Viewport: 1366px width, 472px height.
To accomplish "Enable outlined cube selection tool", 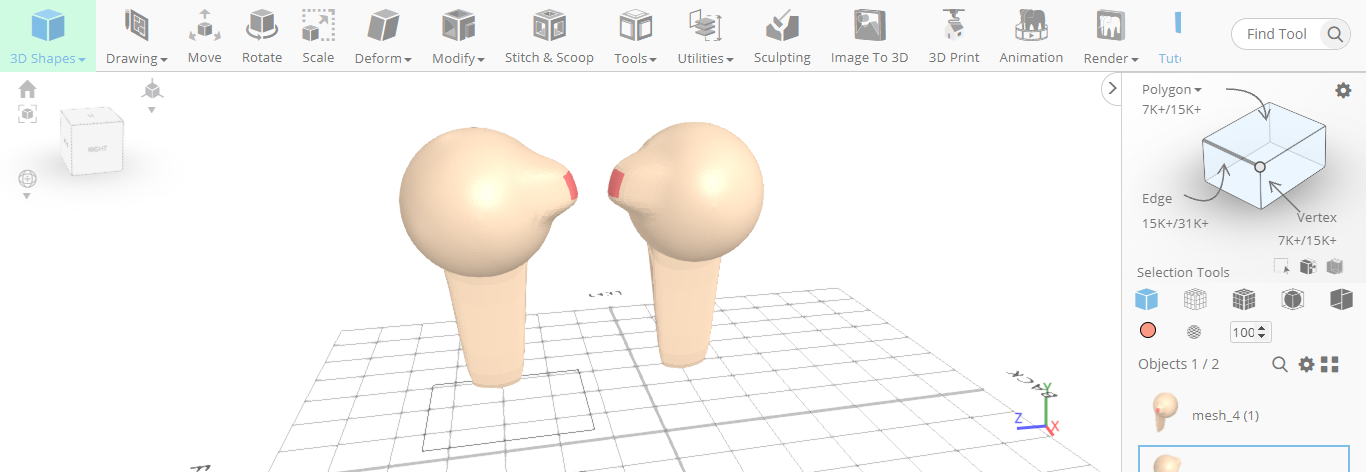I will (x=1292, y=299).
